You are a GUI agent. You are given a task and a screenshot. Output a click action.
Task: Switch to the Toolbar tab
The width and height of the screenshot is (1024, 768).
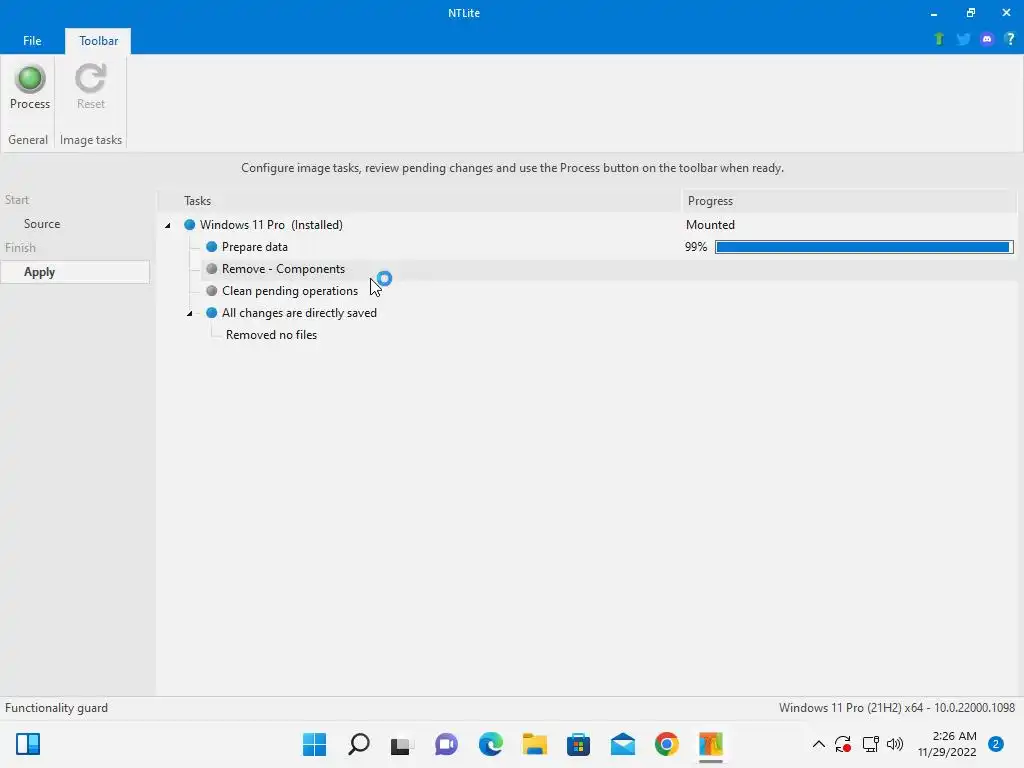[x=98, y=40]
